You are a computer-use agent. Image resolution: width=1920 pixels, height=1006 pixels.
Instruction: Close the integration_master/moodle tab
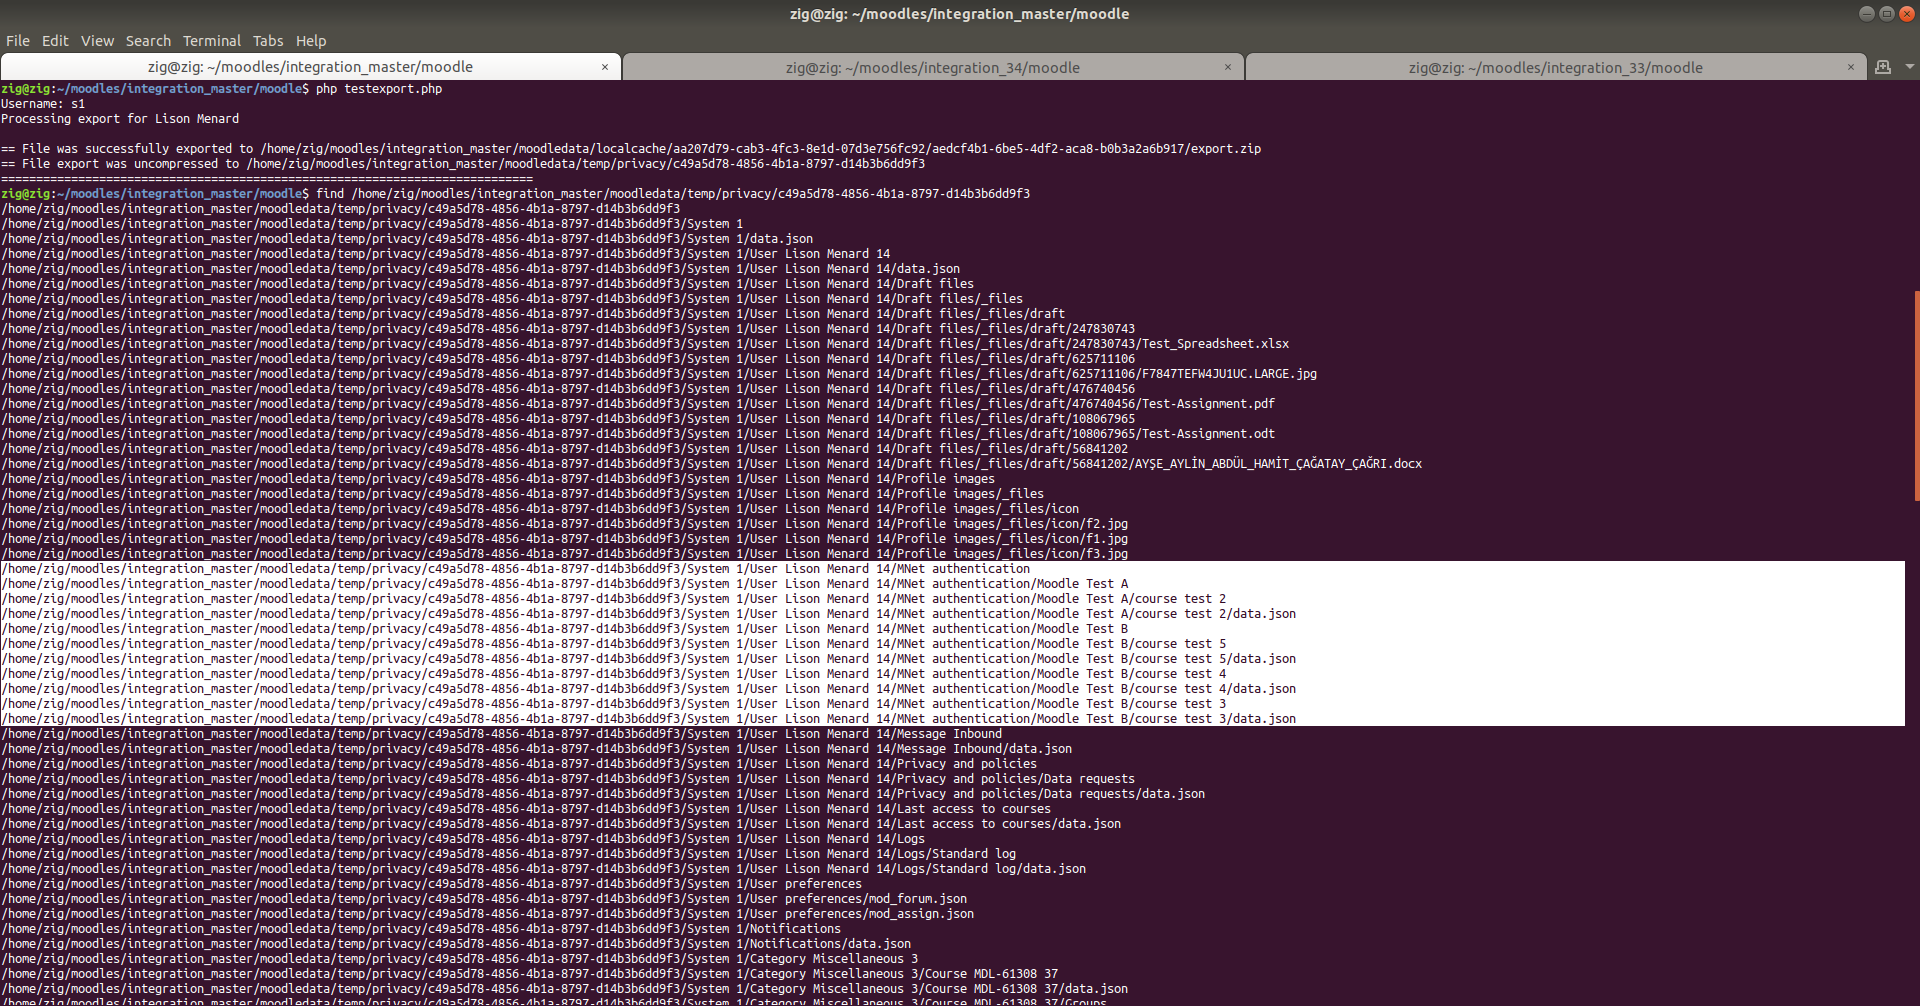(605, 67)
